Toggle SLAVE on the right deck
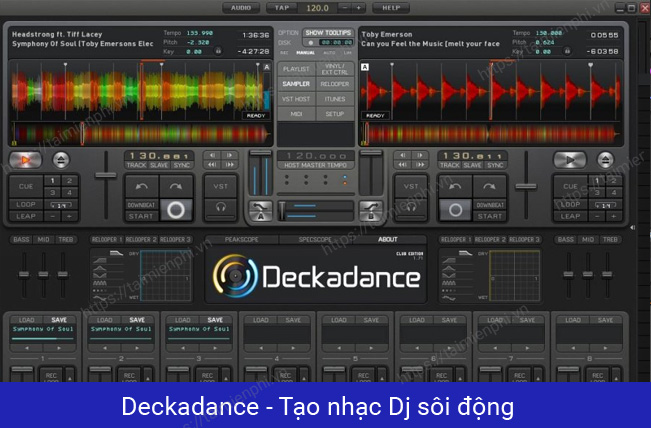 click(x=472, y=165)
